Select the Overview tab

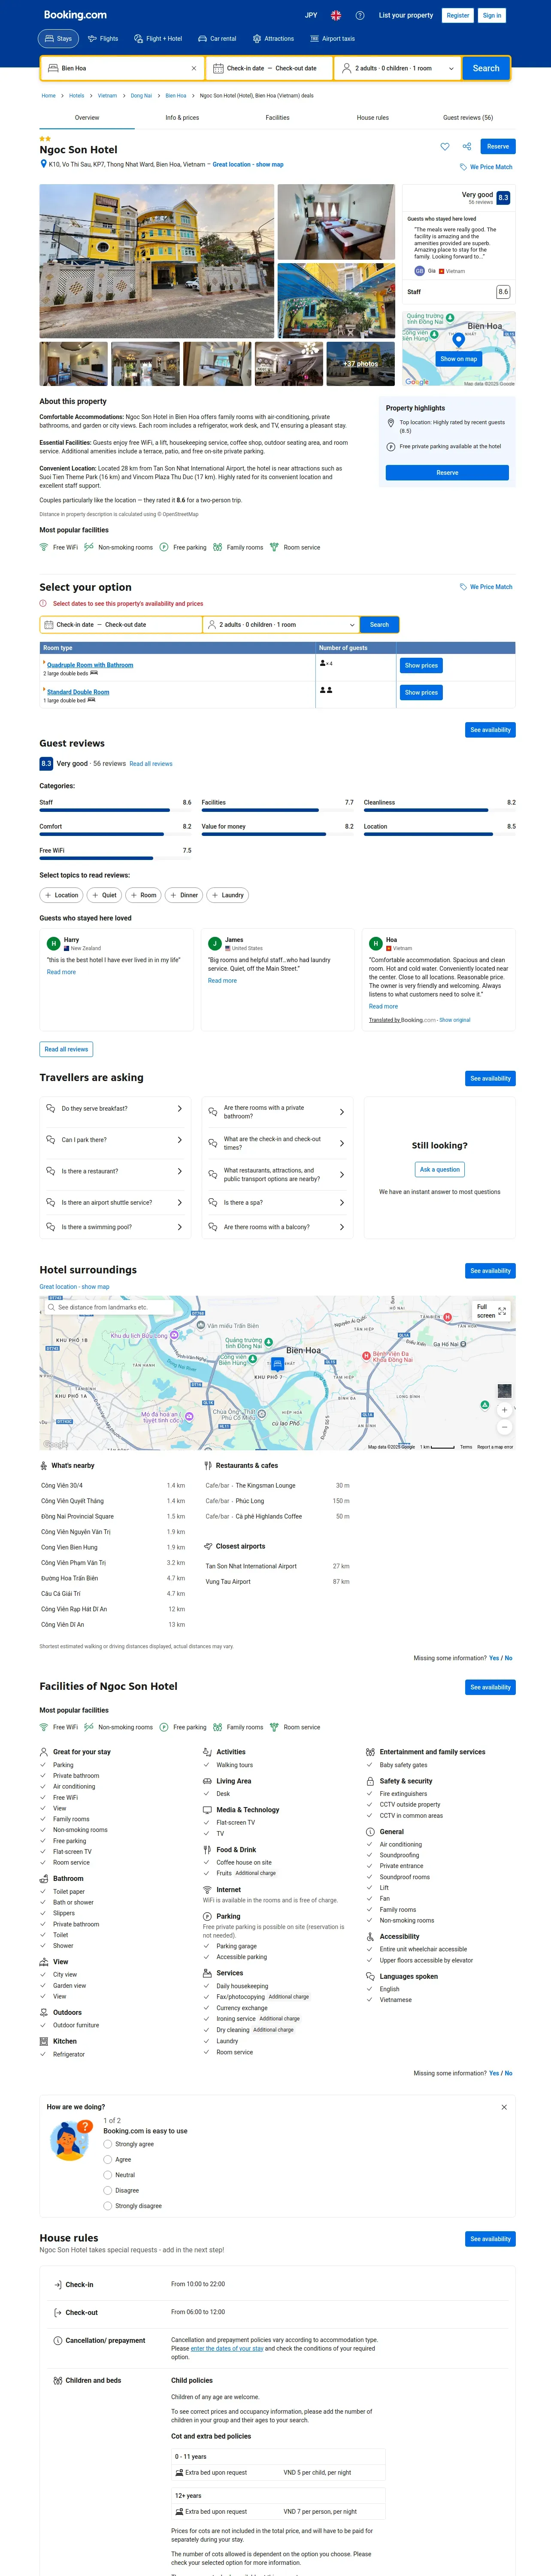(x=87, y=117)
